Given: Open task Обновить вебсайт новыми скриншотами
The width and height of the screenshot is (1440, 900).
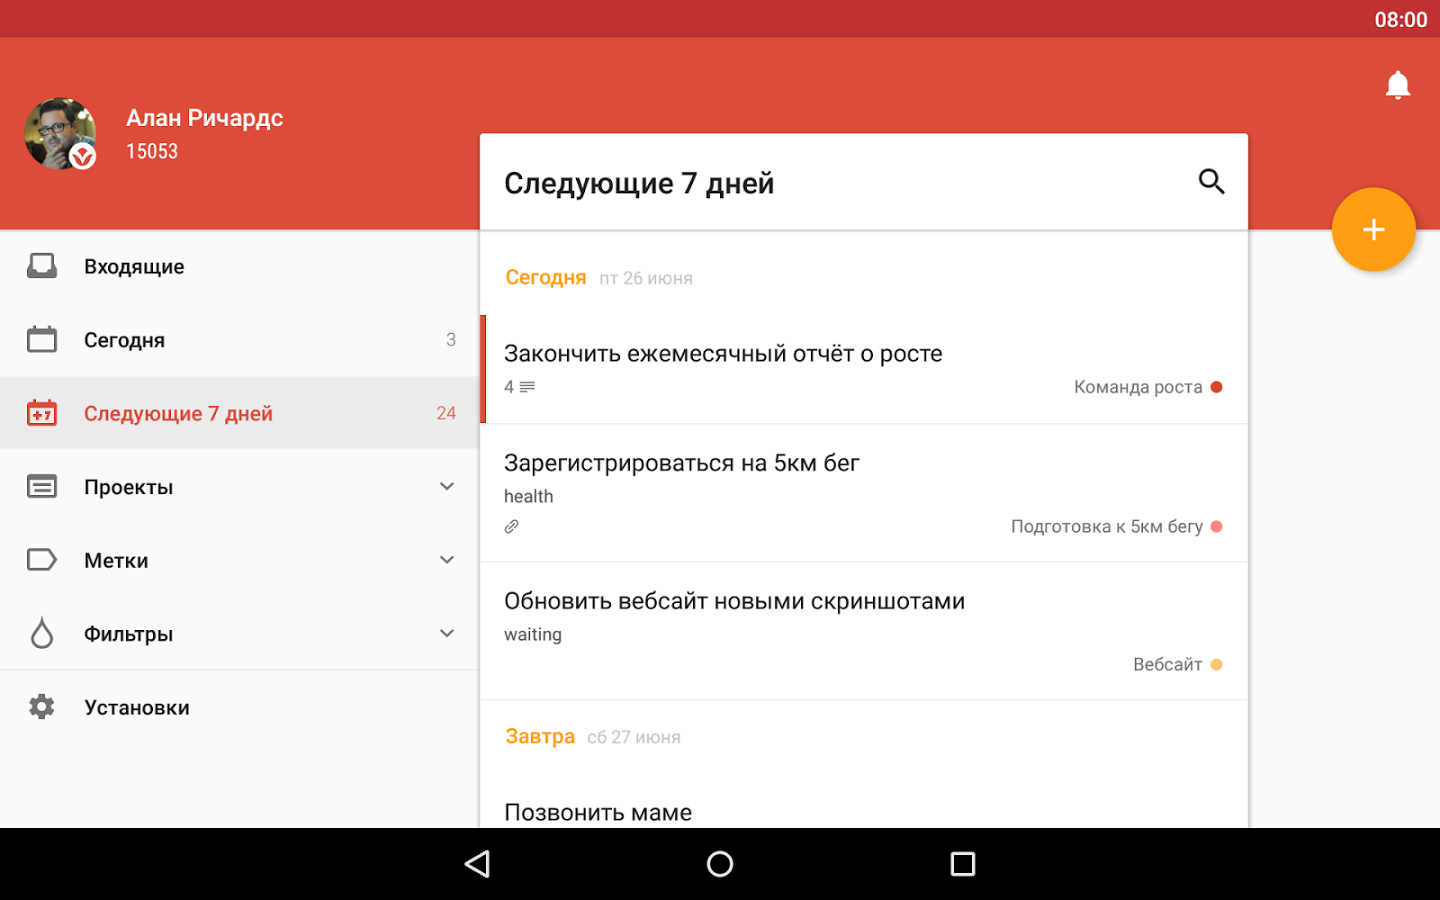Looking at the screenshot, I should click(864, 631).
